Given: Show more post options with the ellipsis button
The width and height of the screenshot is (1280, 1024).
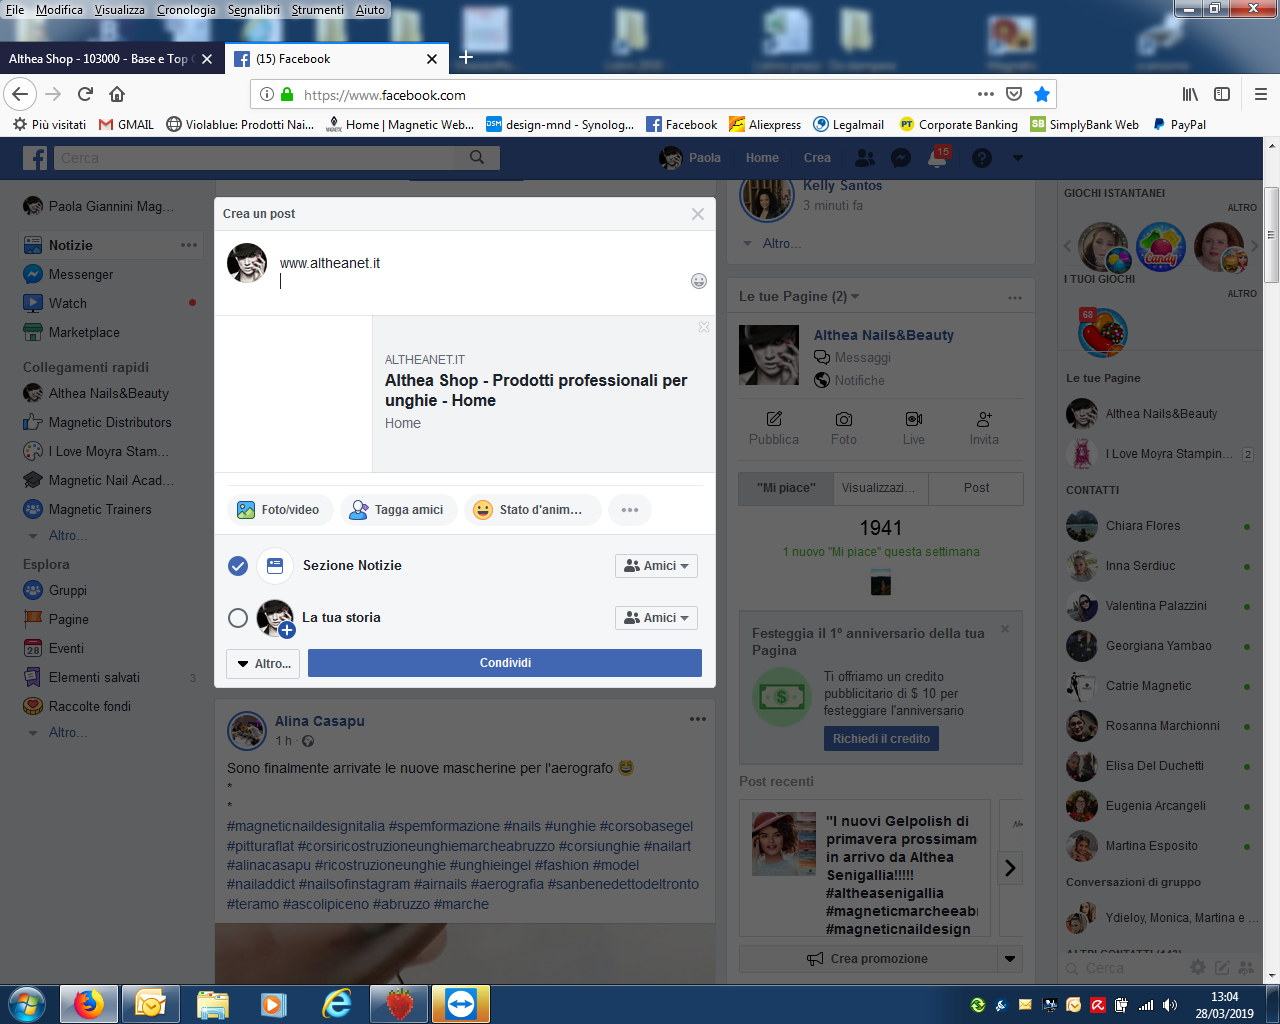Looking at the screenshot, I should 630,510.
